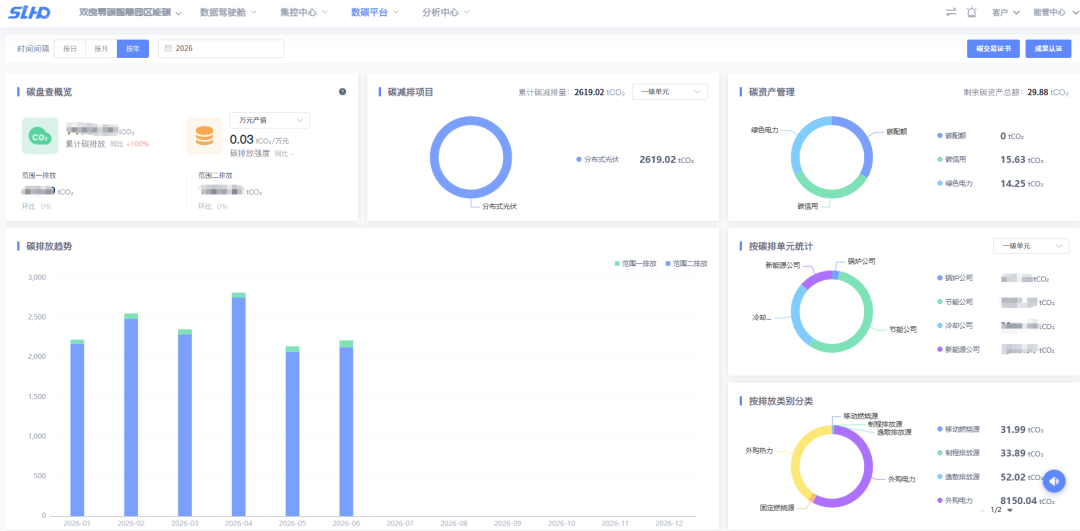Click the 2026-01 bar in trend chart
The width and height of the screenshot is (1080, 531).
77,428
